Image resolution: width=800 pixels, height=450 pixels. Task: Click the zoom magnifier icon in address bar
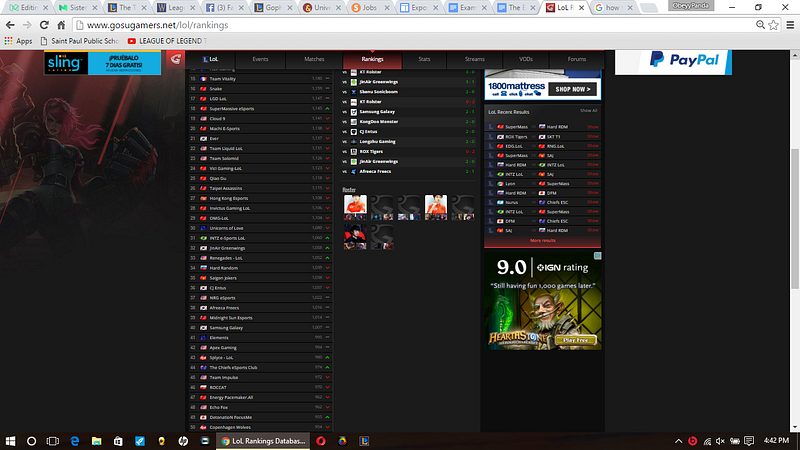click(x=760, y=25)
